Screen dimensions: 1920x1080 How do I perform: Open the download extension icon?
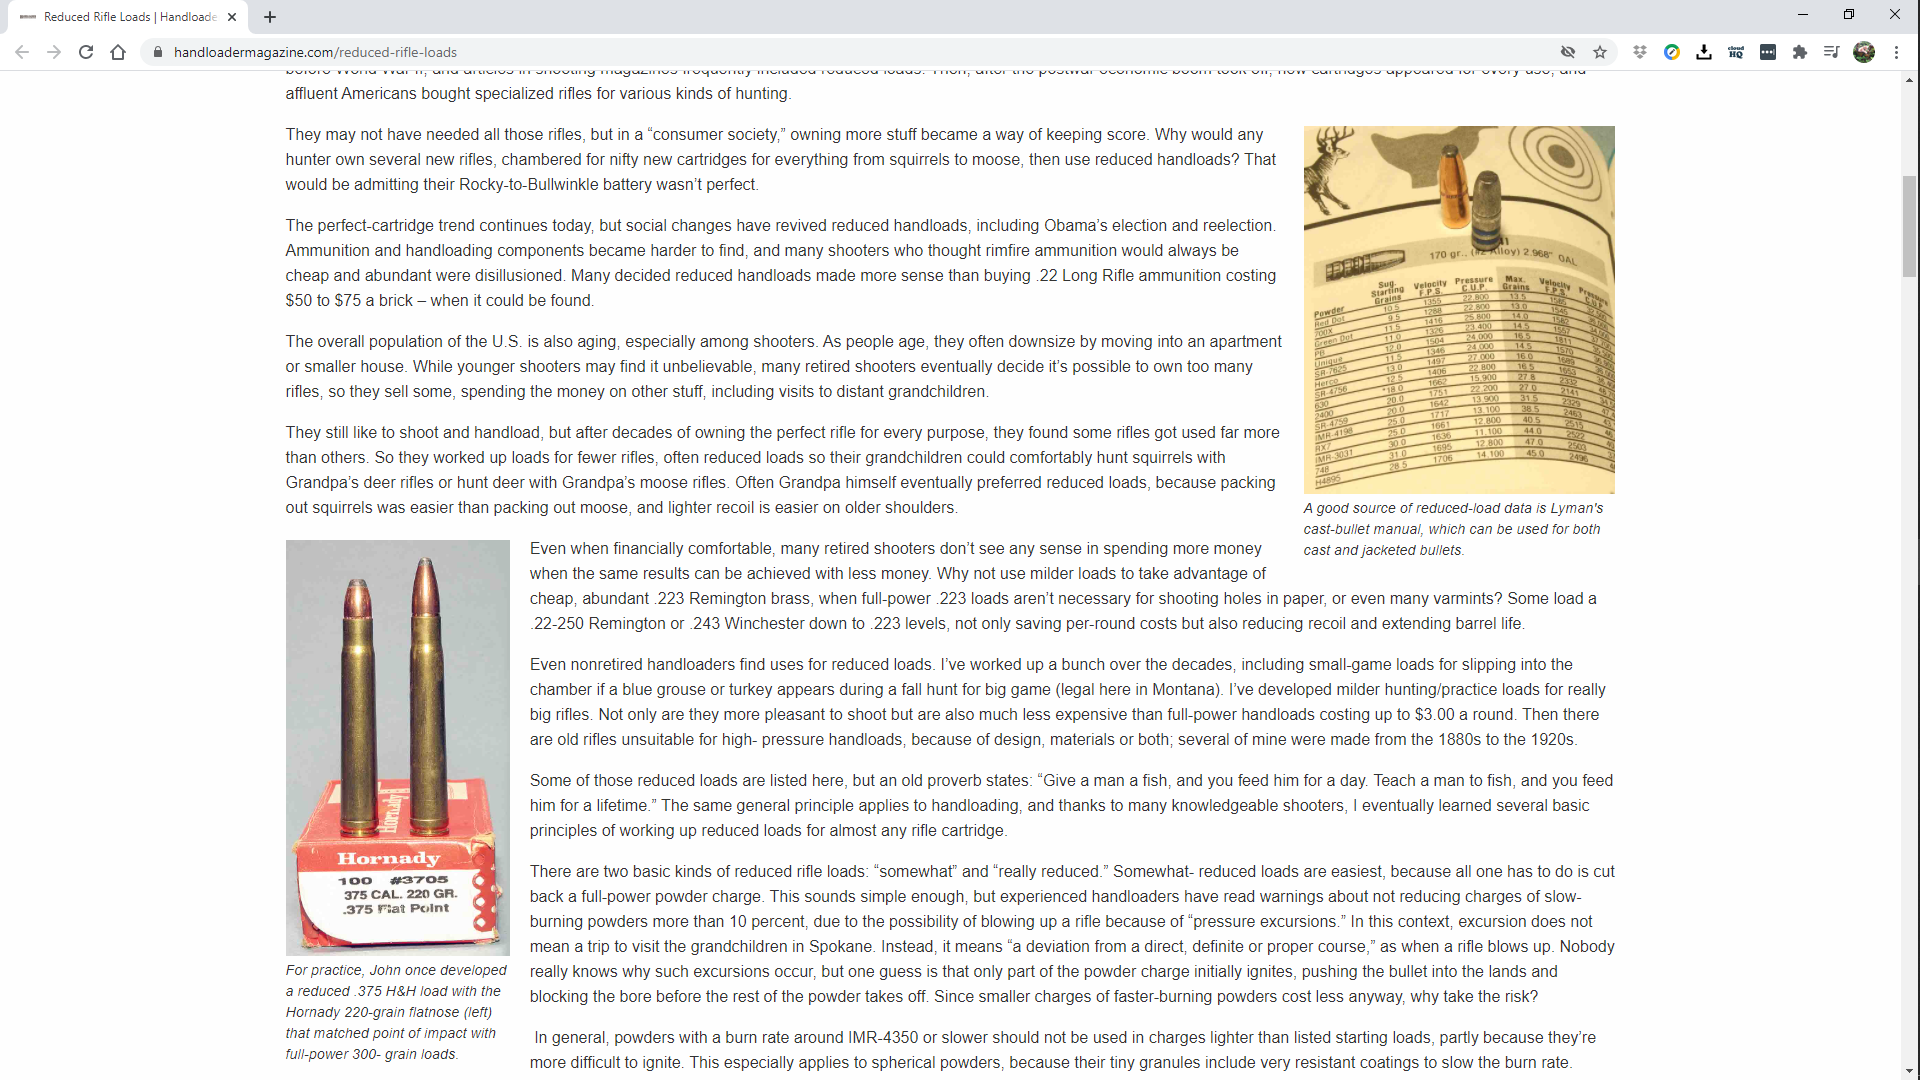[x=1704, y=52]
